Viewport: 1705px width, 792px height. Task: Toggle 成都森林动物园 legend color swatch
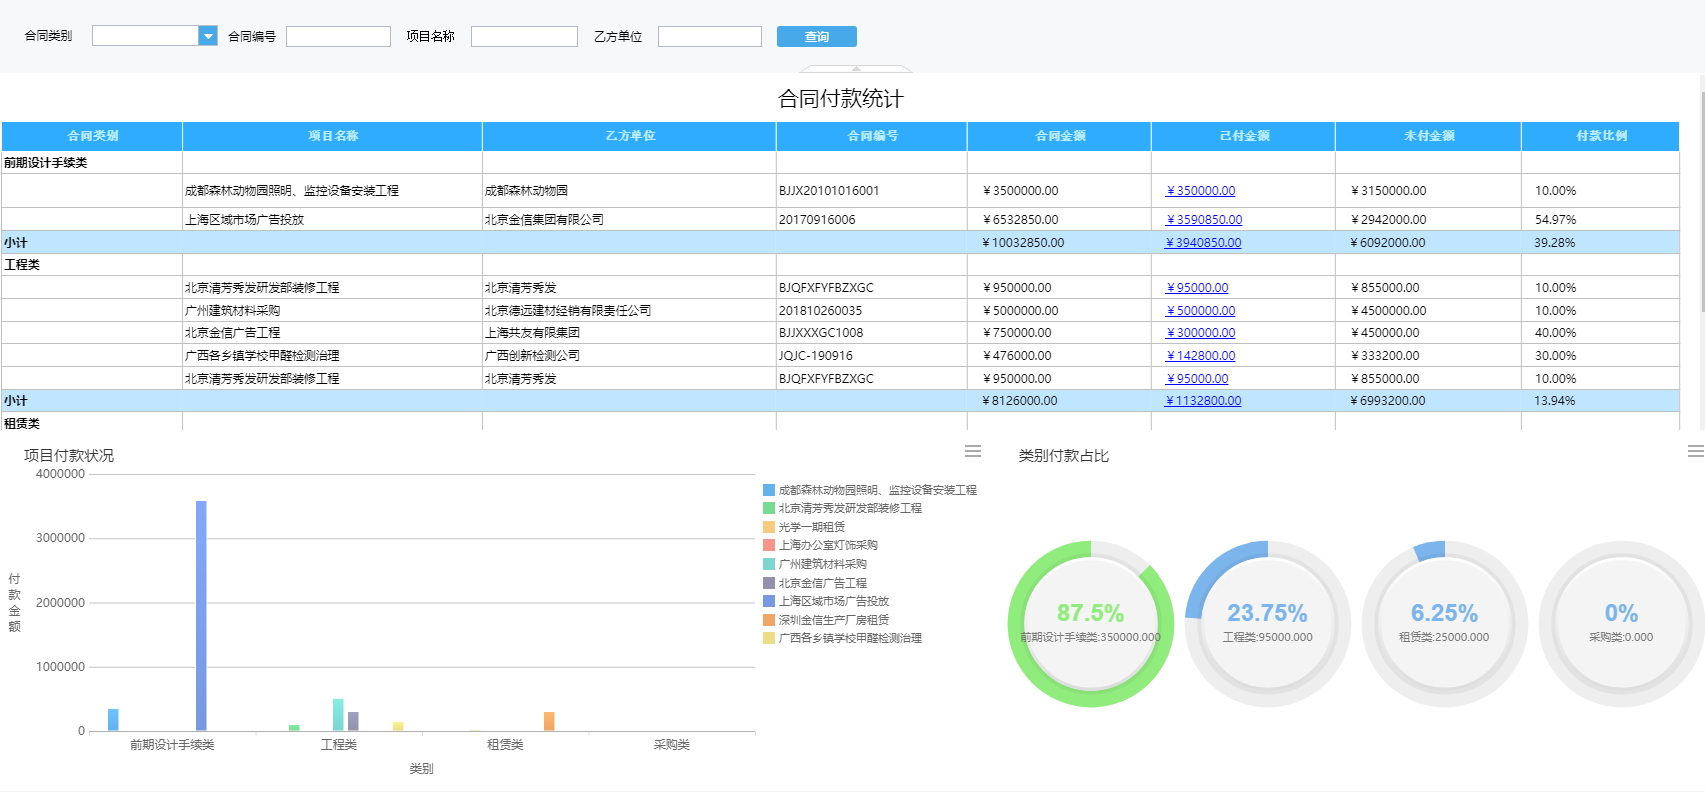pyautogui.click(x=769, y=490)
